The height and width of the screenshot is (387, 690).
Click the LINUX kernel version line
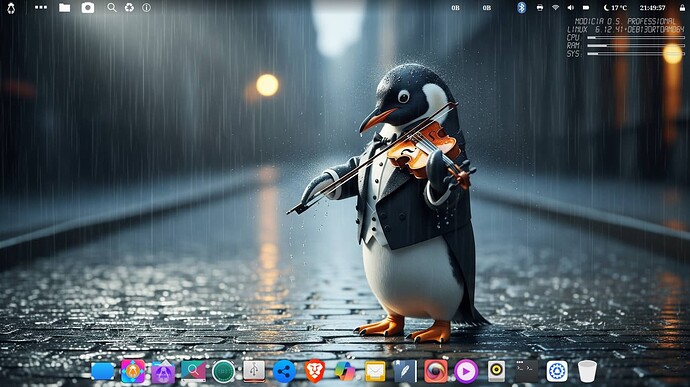click(x=626, y=29)
